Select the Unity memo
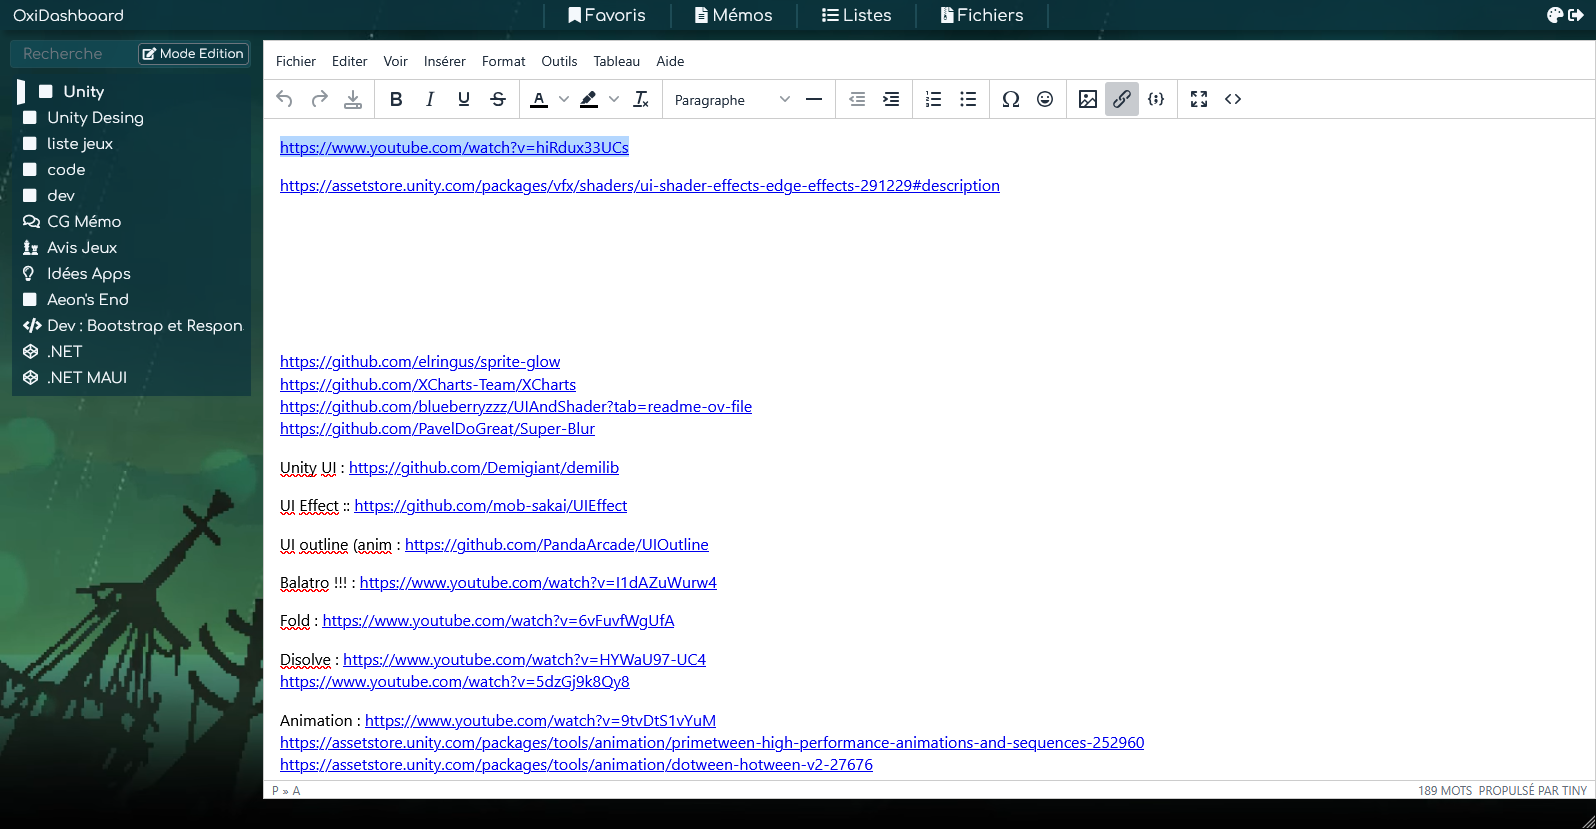 pyautogui.click(x=83, y=91)
